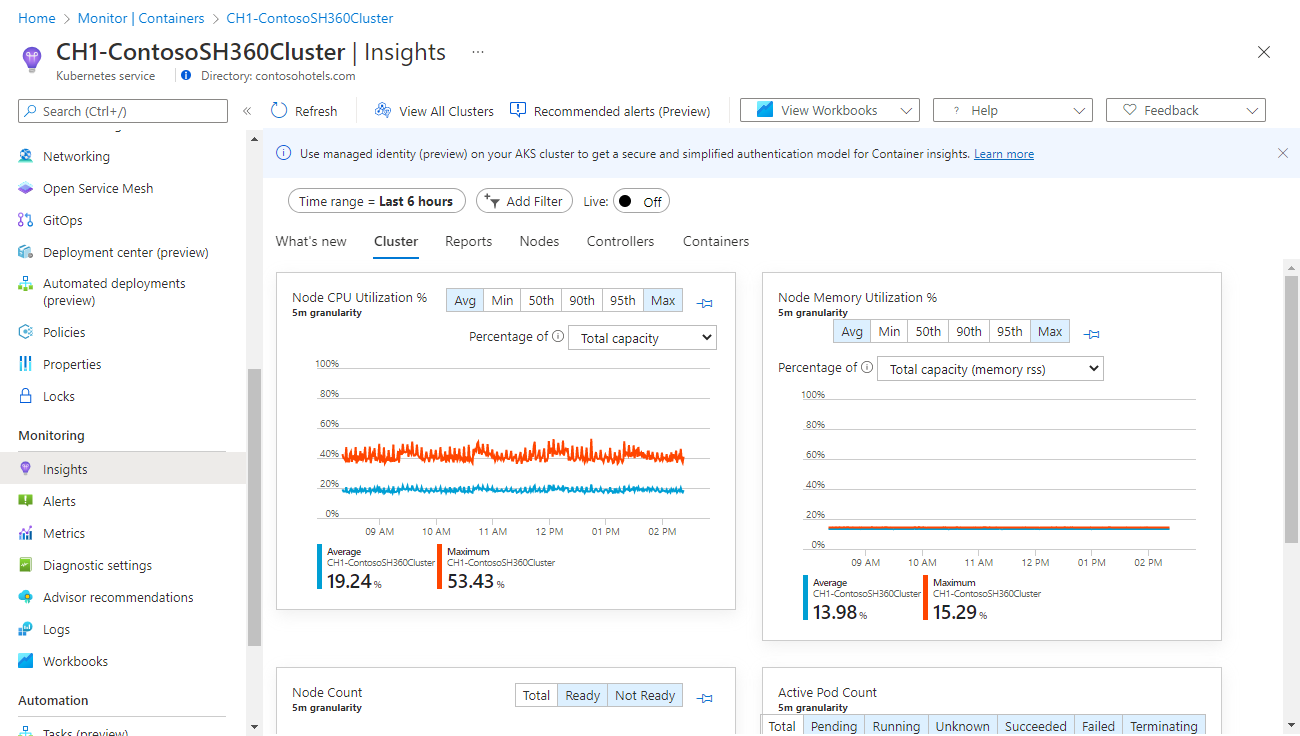Dismiss the managed identity info banner
This screenshot has width=1300, height=736.
[1283, 153]
